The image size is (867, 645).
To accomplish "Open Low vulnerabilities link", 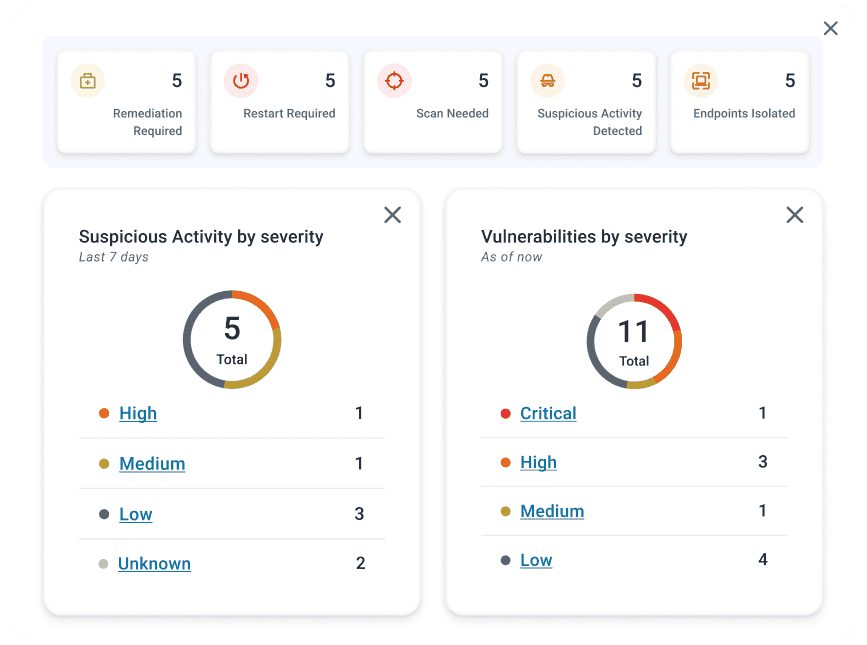I will pos(536,561).
